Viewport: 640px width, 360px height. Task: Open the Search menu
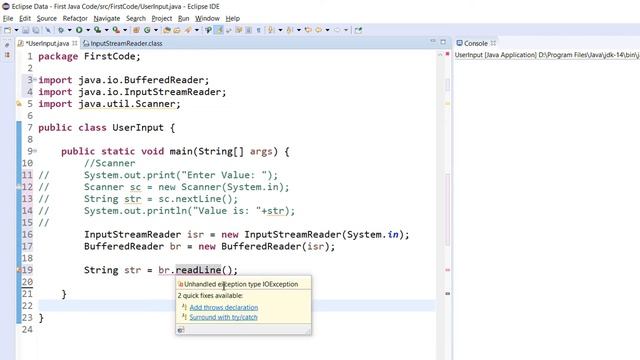[136, 18]
